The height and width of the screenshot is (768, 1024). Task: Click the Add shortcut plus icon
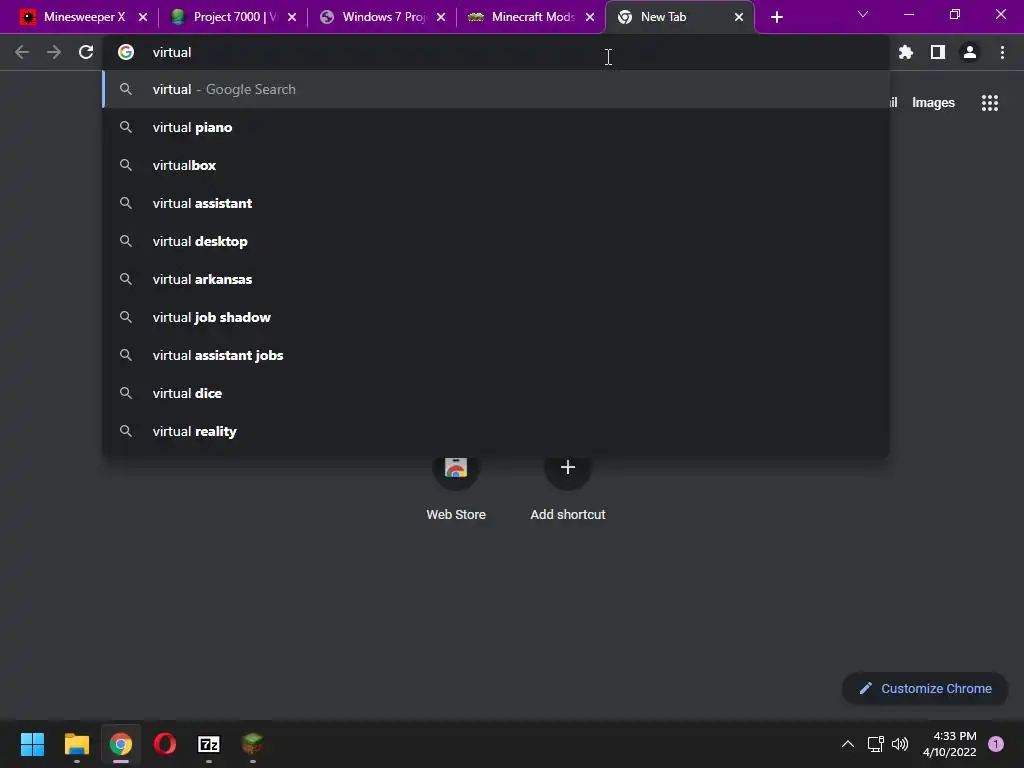coord(568,468)
